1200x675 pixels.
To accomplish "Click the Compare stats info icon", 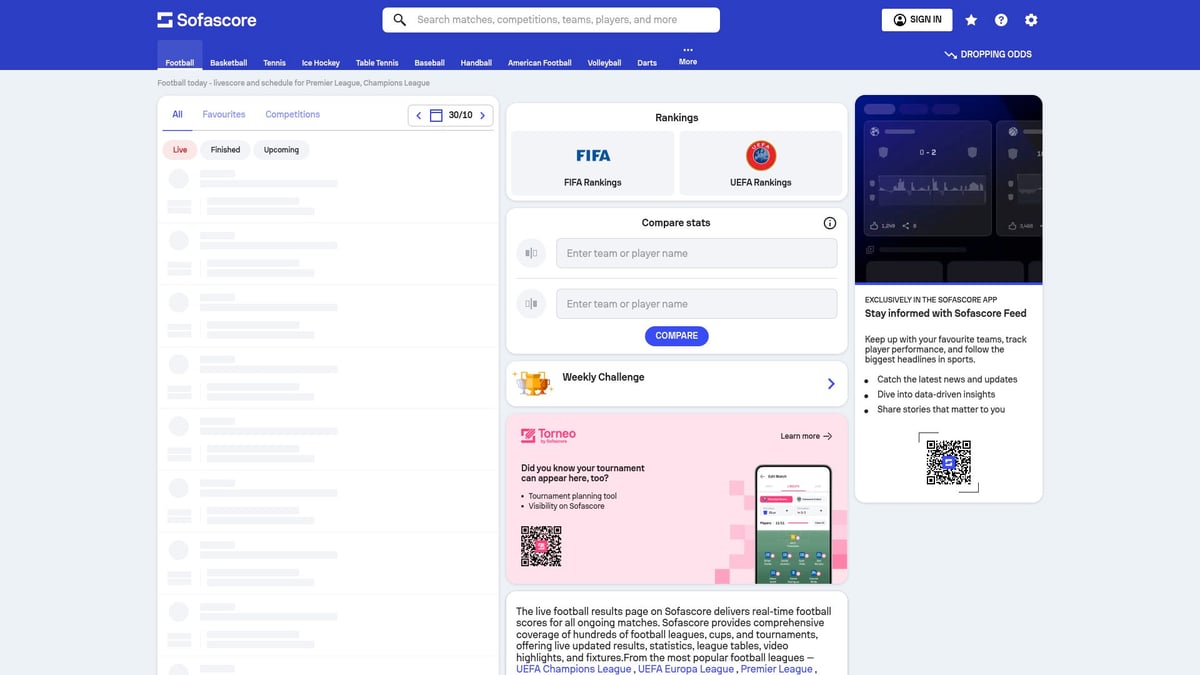I will (x=829, y=223).
